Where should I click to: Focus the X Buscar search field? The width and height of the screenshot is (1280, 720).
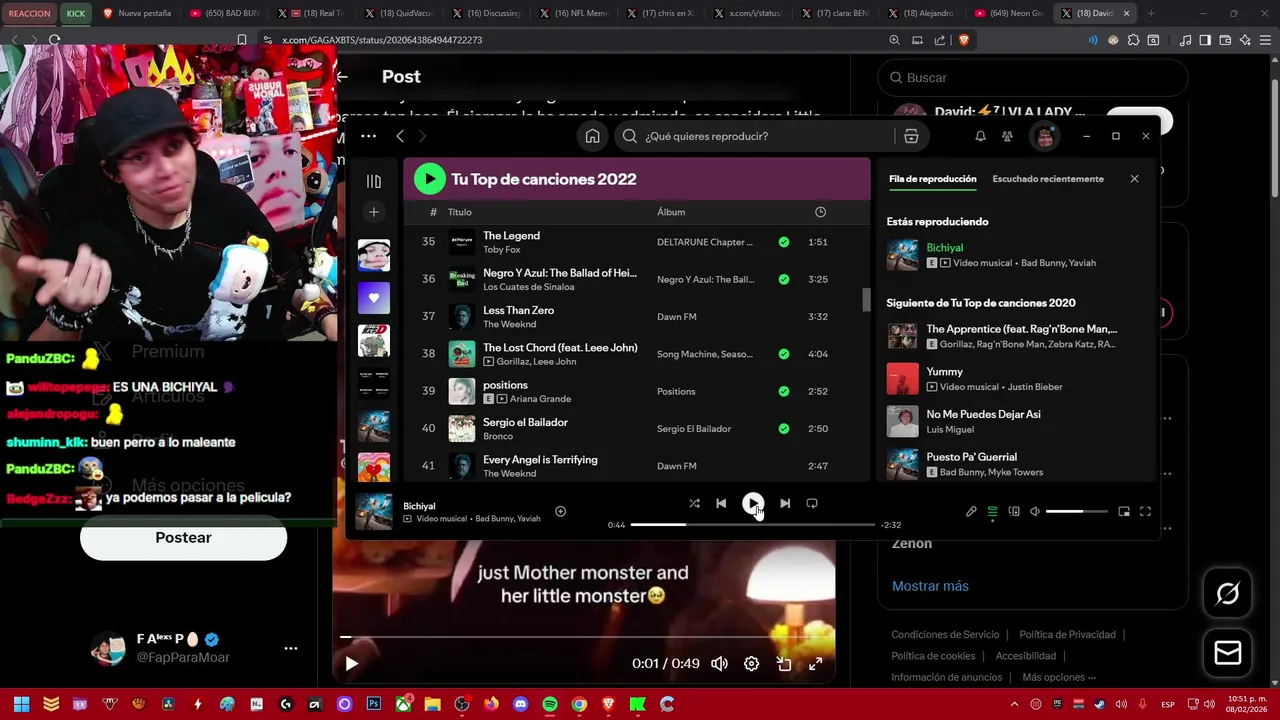pyautogui.click(x=1033, y=77)
